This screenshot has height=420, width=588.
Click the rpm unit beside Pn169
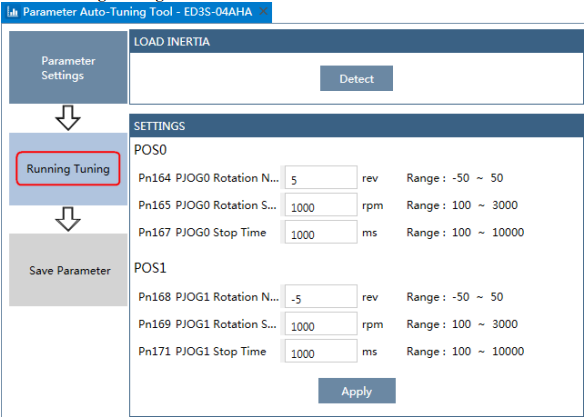(372, 325)
